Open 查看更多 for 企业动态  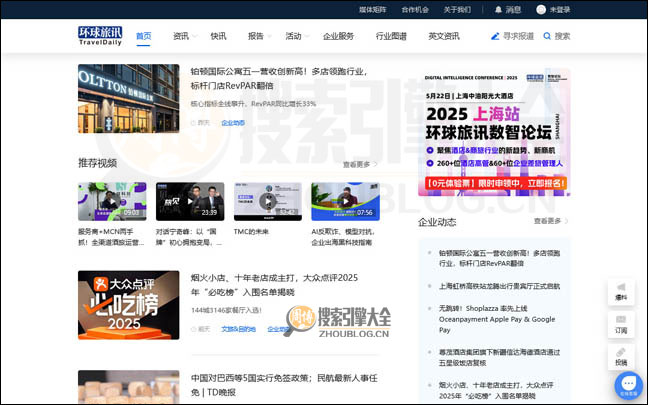click(x=551, y=221)
